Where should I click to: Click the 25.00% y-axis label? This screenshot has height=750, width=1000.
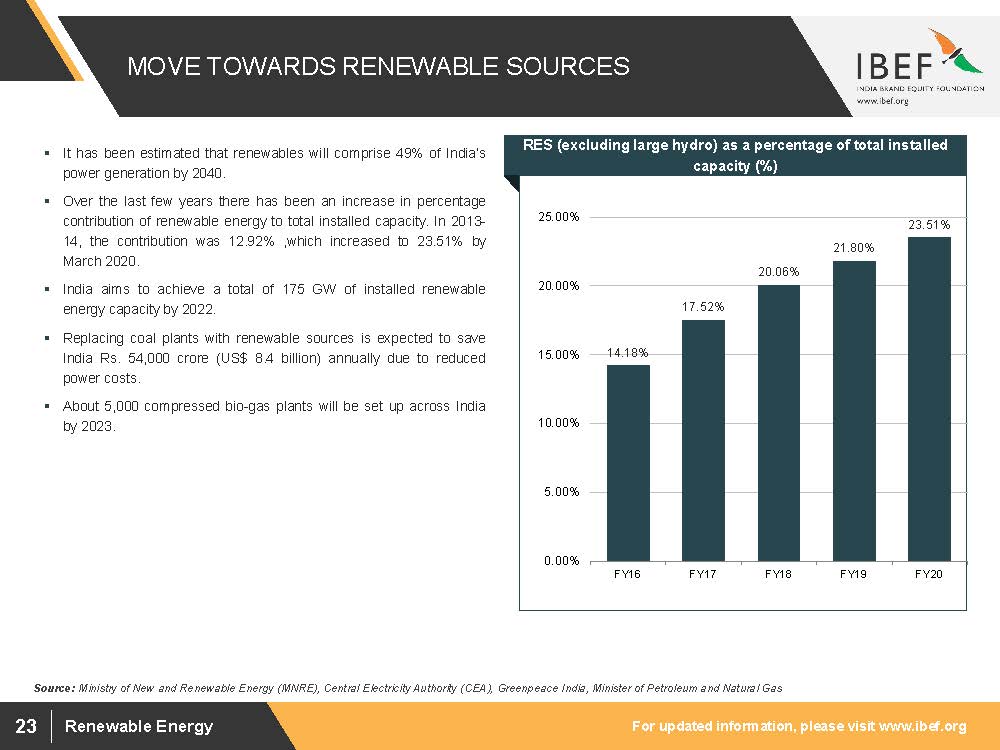point(561,217)
